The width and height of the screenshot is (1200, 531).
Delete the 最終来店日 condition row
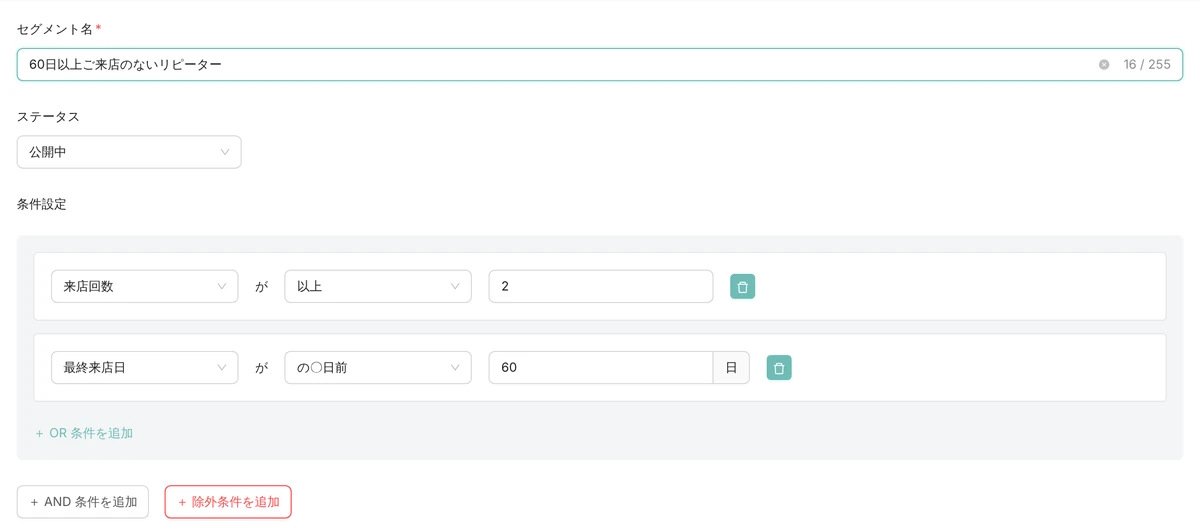coord(779,368)
